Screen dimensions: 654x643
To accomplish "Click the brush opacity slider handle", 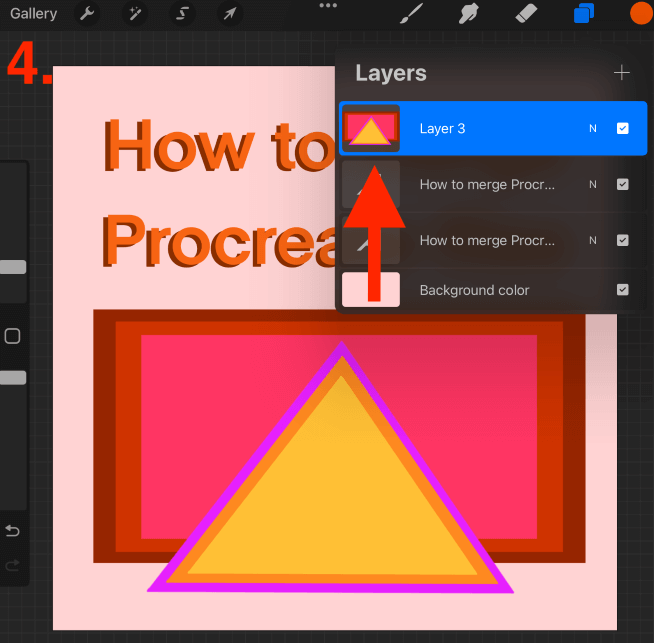I will point(13,378).
